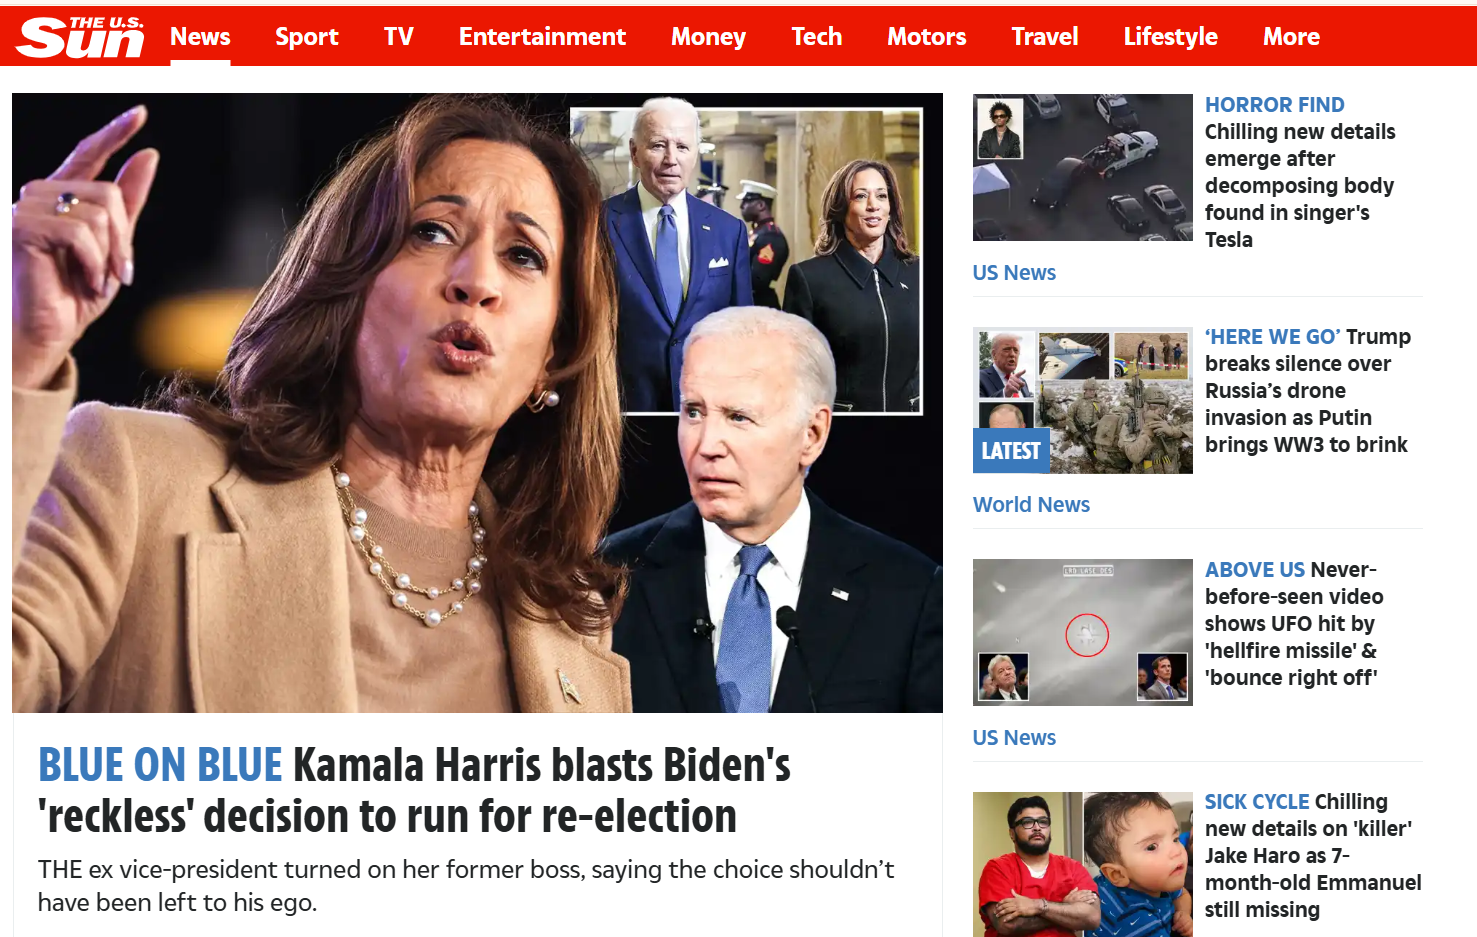Open the HORROR FIND Tesla story
The width and height of the screenshot is (1477, 937).
(x=1300, y=172)
